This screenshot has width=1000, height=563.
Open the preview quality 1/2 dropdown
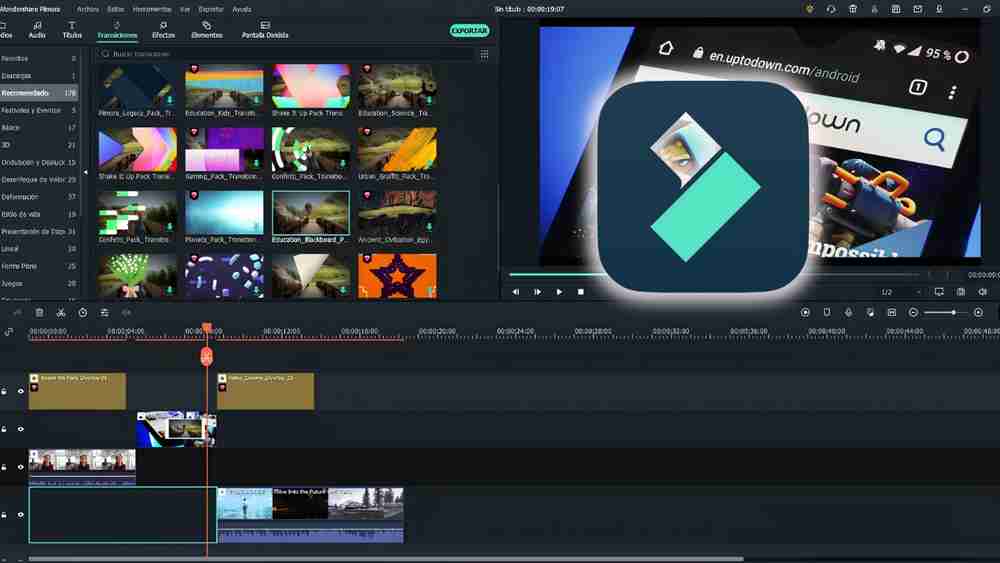click(901, 291)
